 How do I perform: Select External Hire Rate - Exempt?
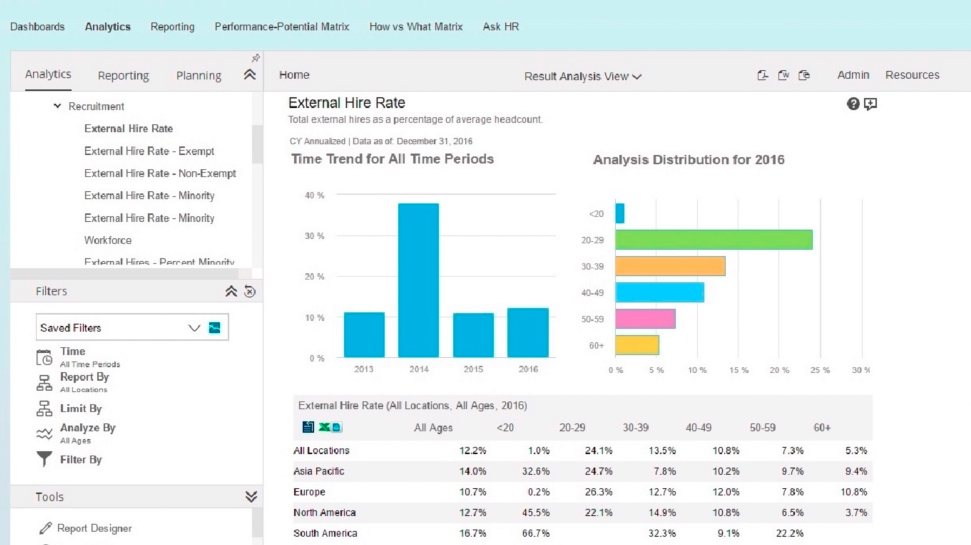[x=149, y=151]
